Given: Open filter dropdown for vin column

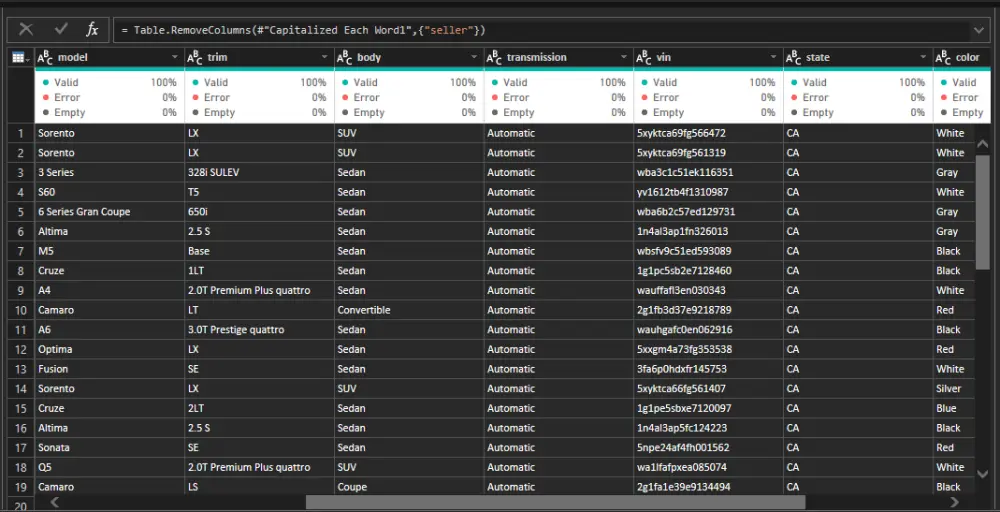Looking at the screenshot, I should click(x=774, y=57).
